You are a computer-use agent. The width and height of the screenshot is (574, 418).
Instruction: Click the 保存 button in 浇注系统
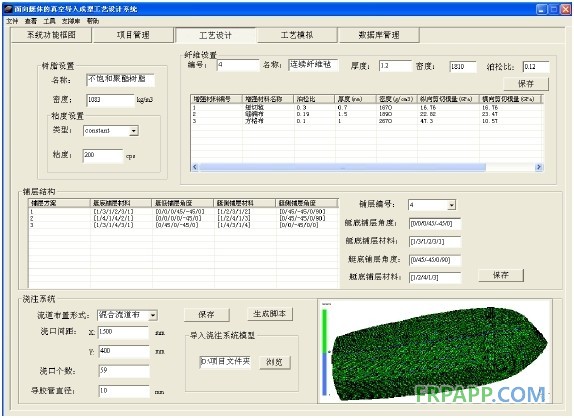[206, 314]
